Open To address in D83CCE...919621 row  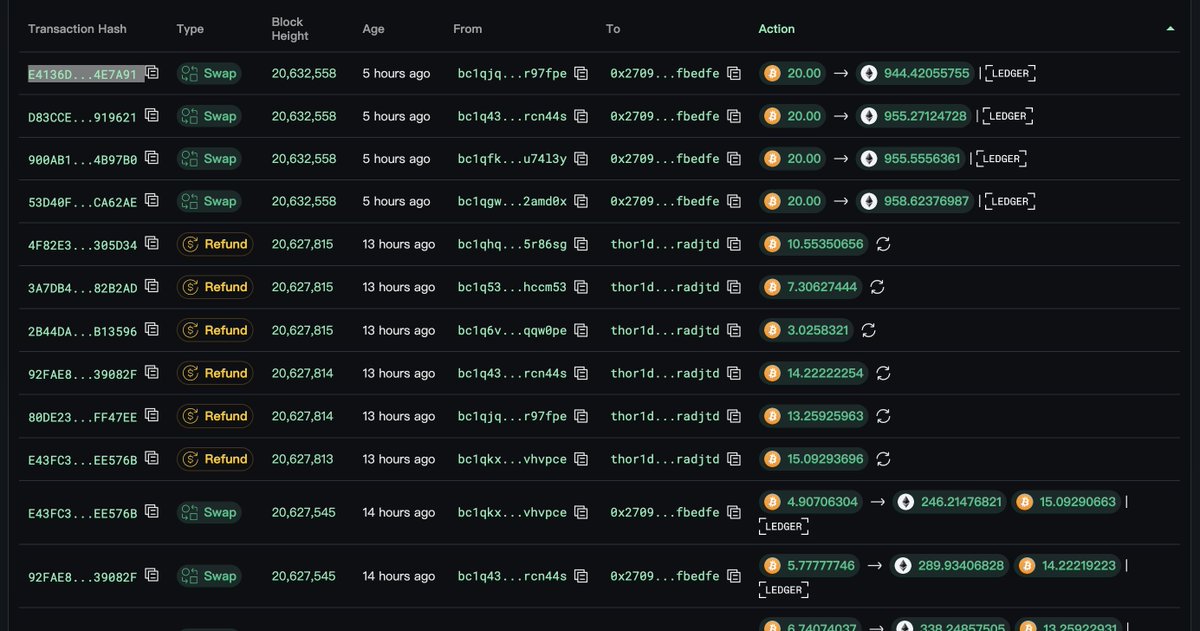[x=665, y=116]
